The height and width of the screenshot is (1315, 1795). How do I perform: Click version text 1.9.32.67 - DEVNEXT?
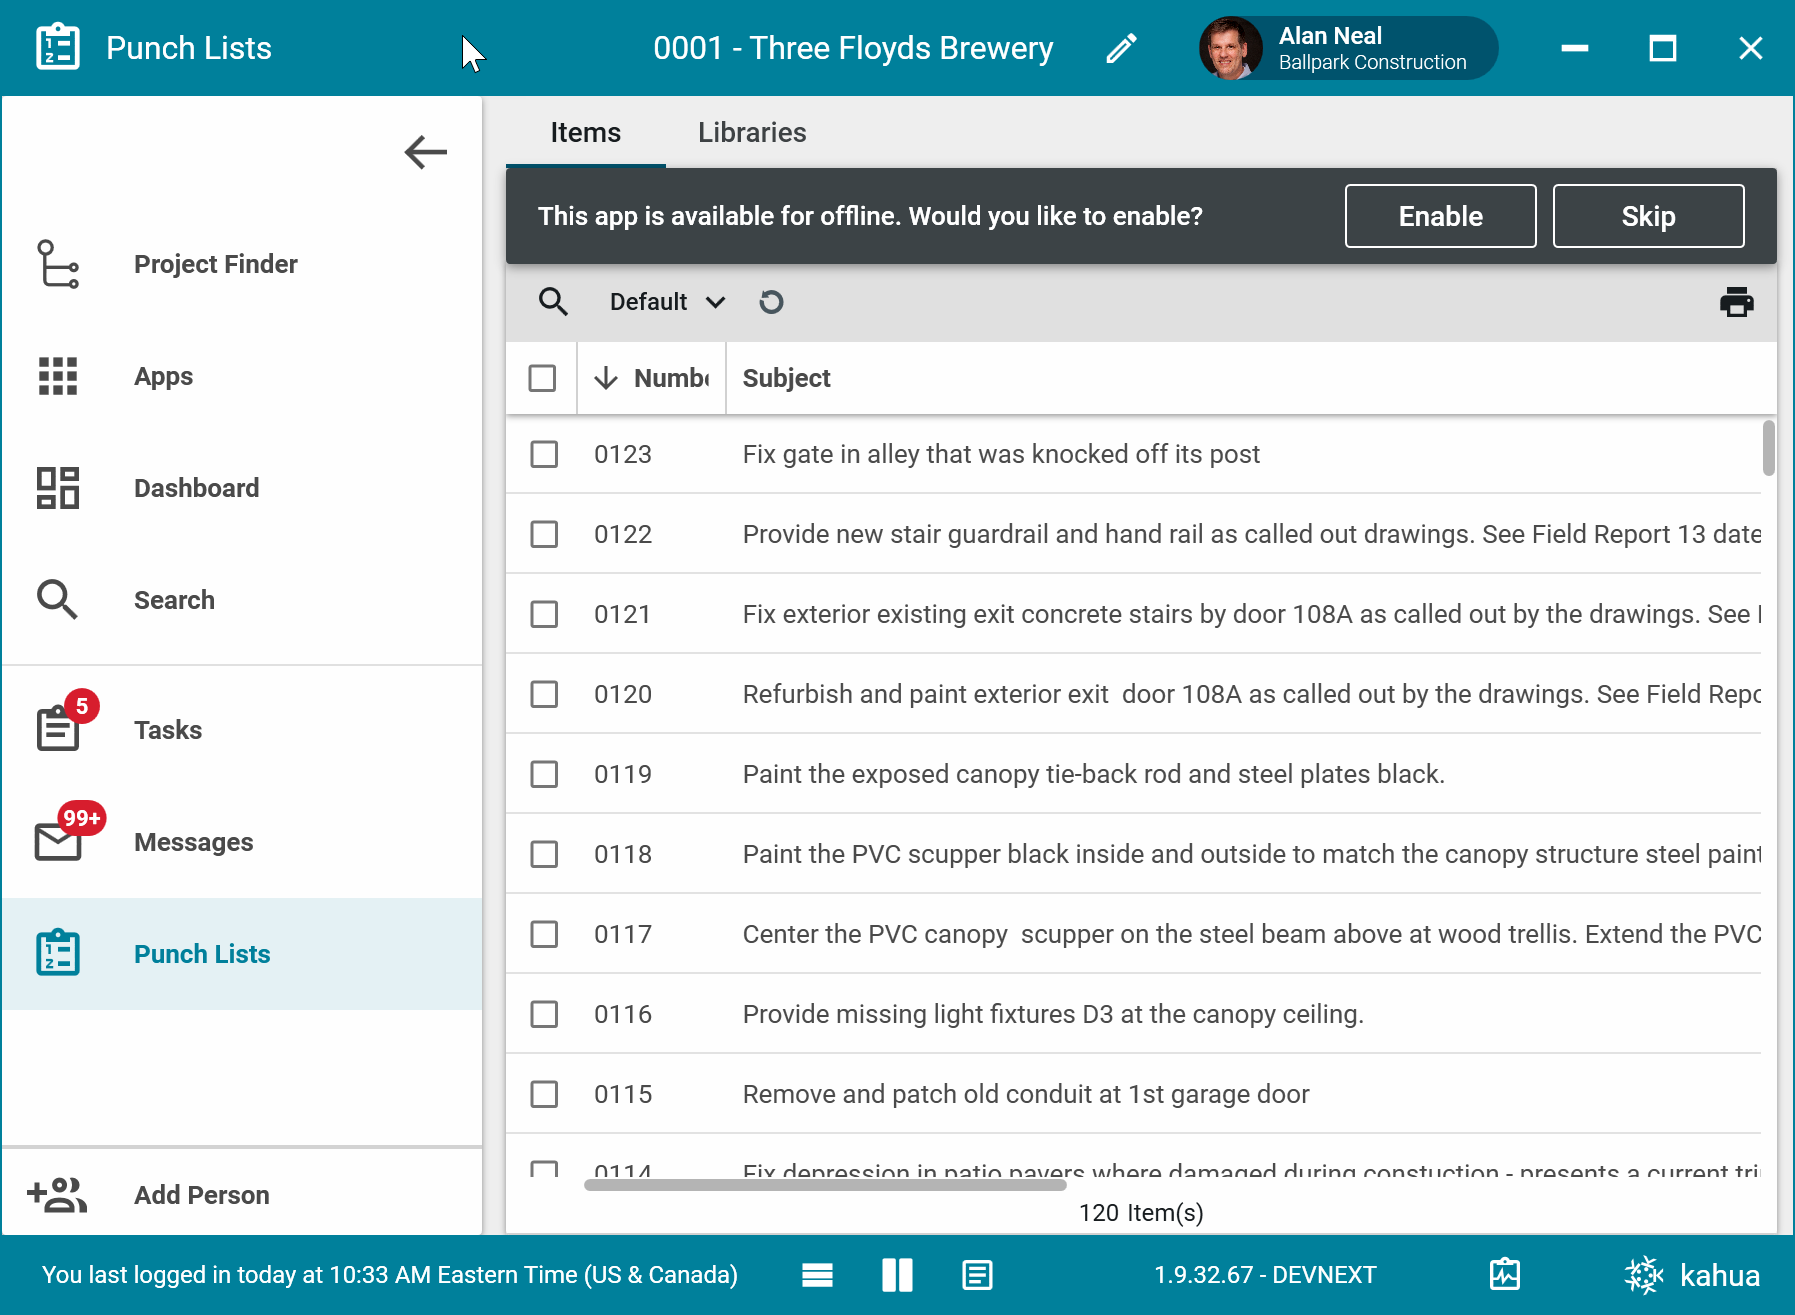1265,1275
